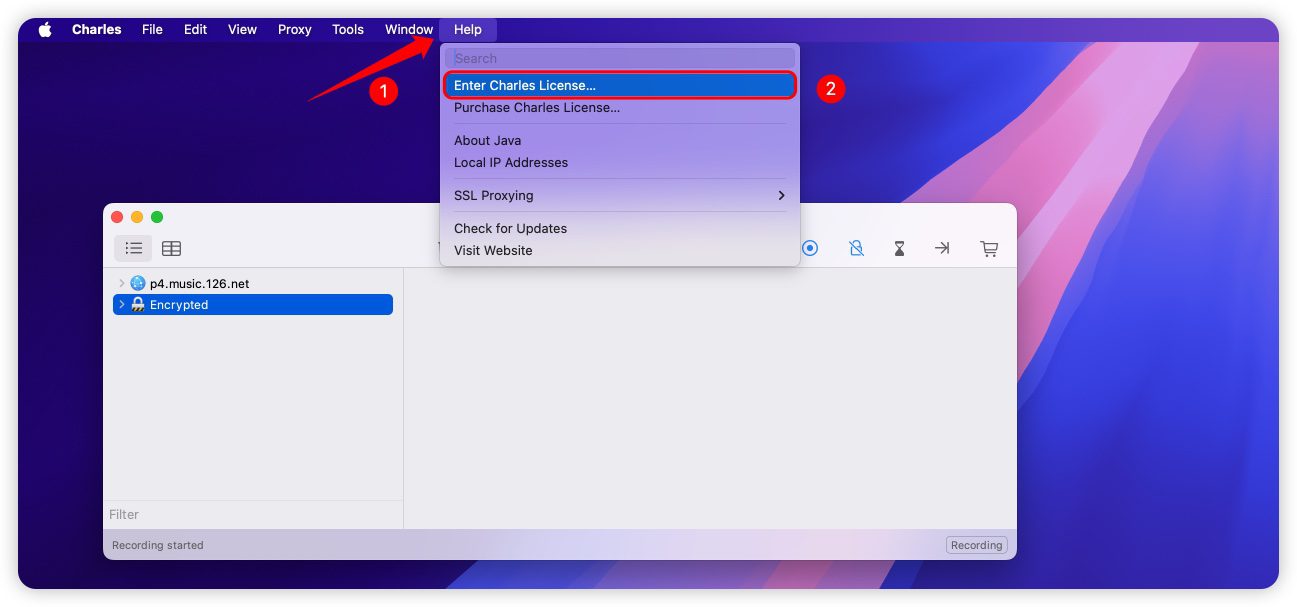Open the Window menu
This screenshot has height=607, width=1297.
click(409, 30)
